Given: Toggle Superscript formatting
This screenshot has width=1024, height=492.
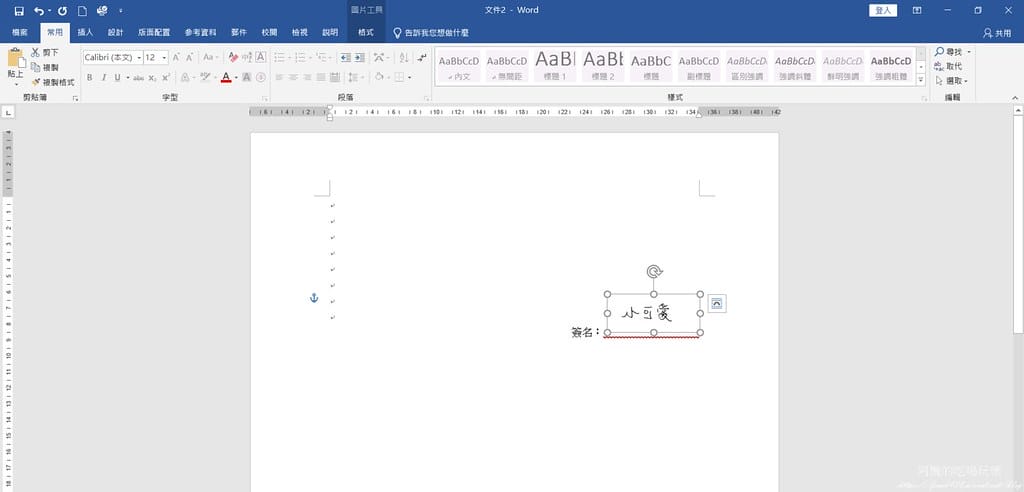Looking at the screenshot, I should 166,77.
